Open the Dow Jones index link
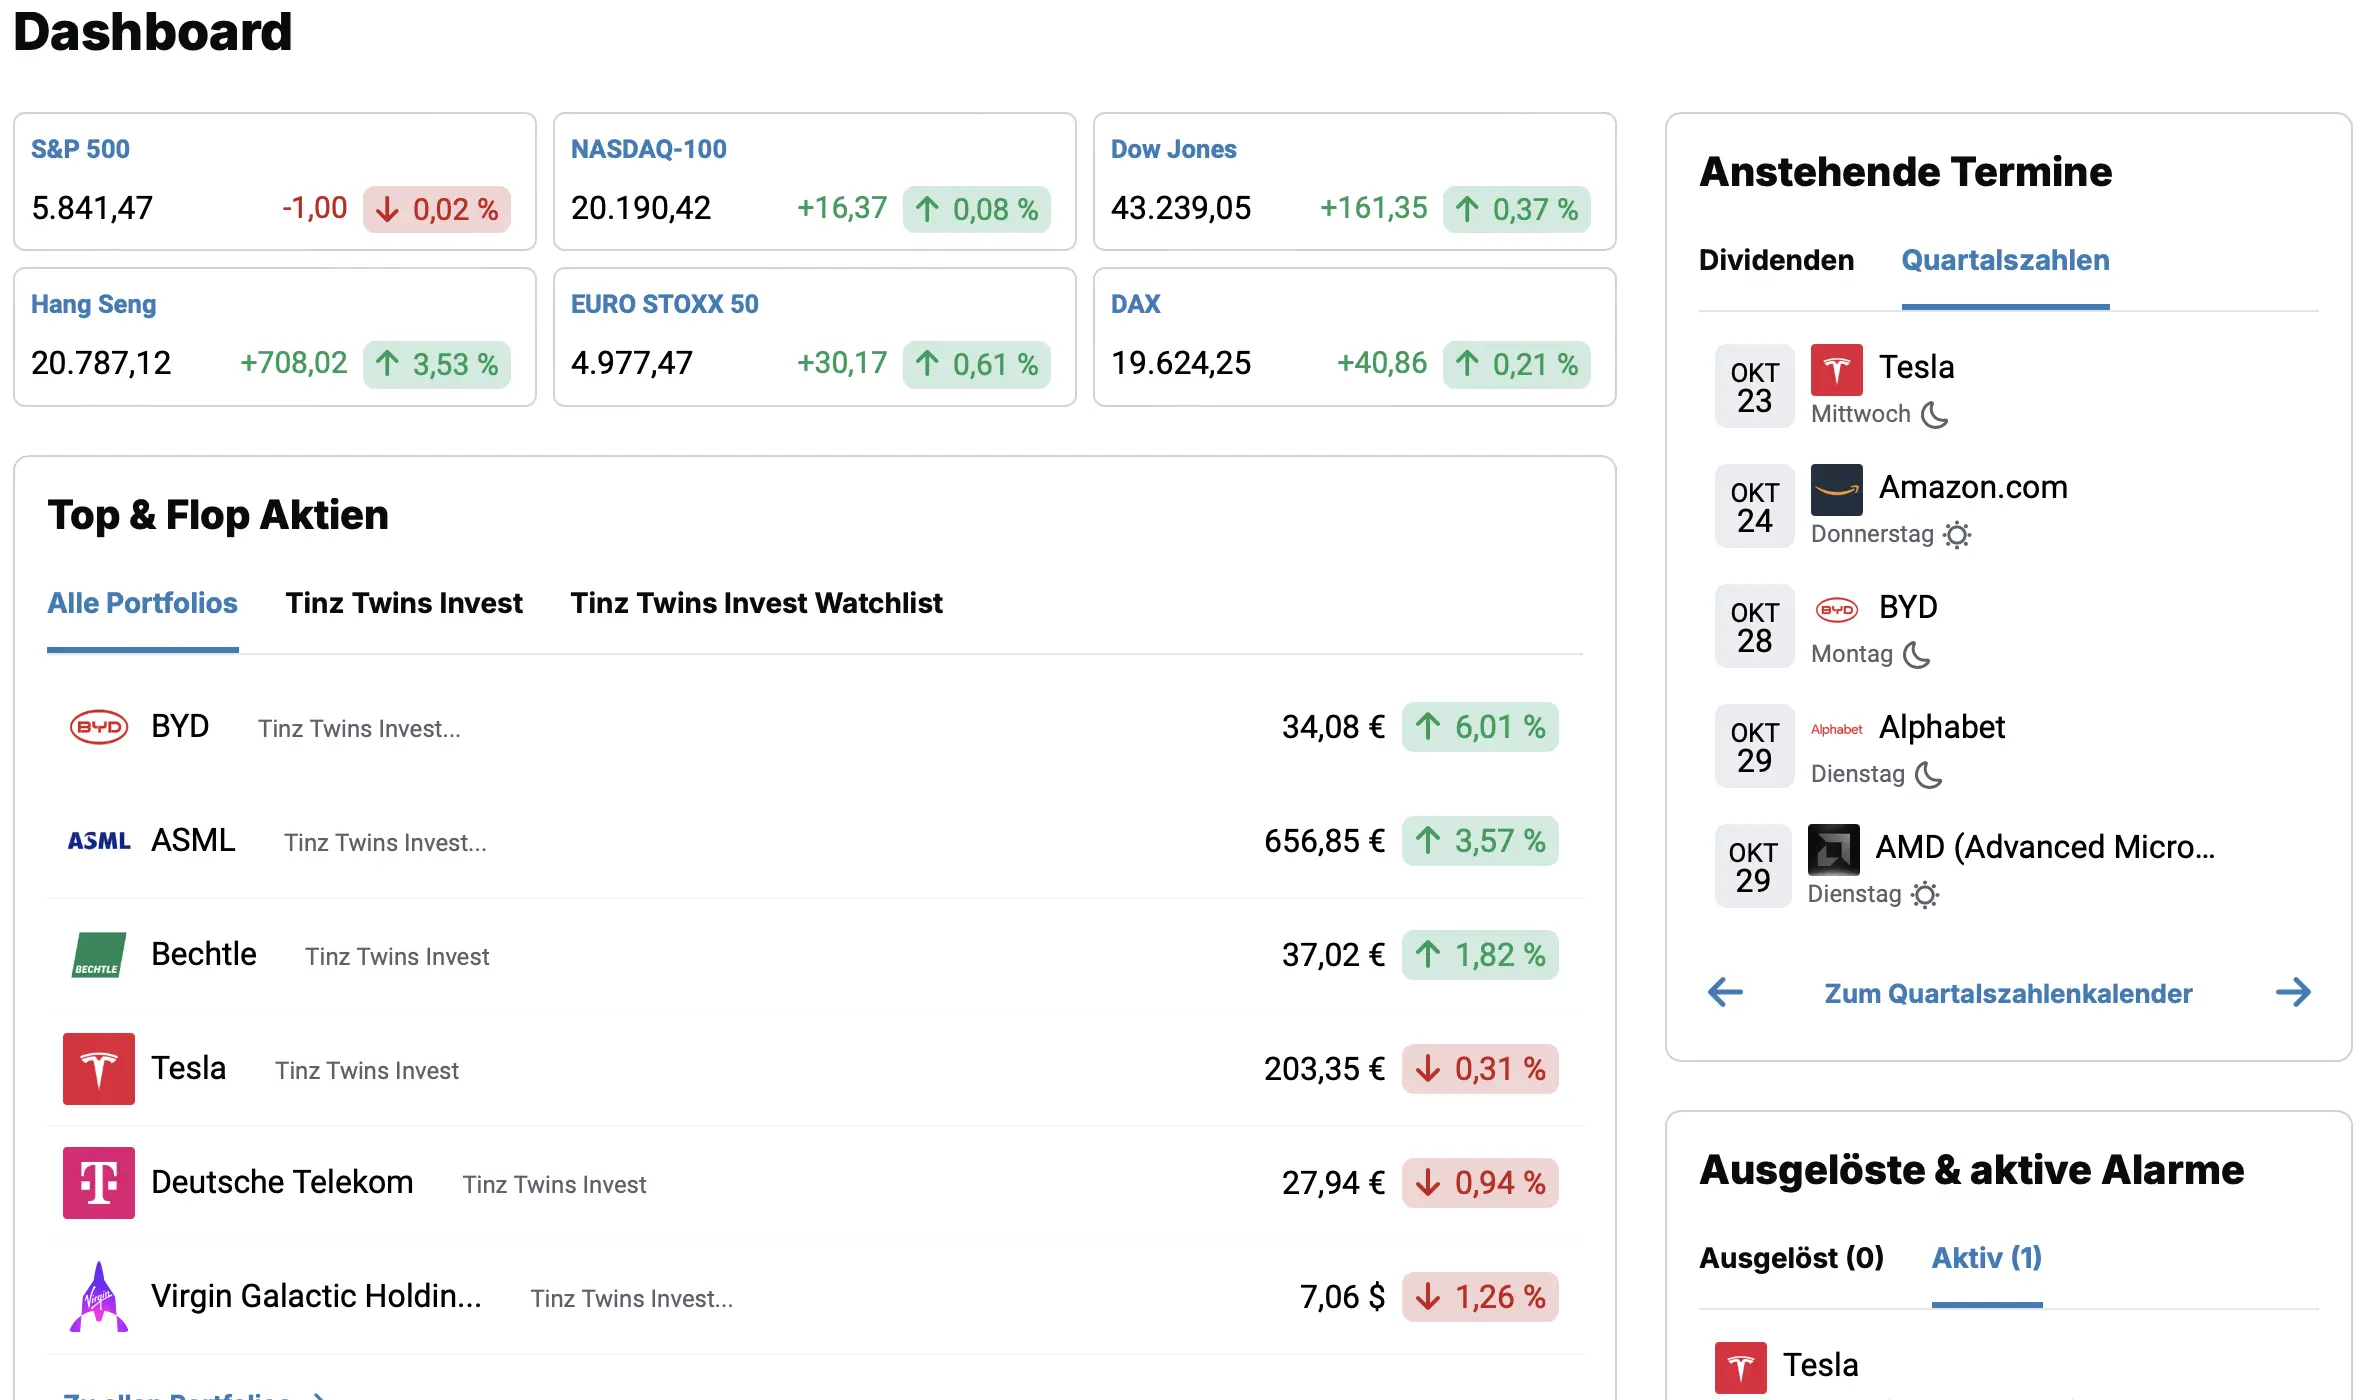Viewport: 2364px width, 1400px height. [x=1174, y=149]
